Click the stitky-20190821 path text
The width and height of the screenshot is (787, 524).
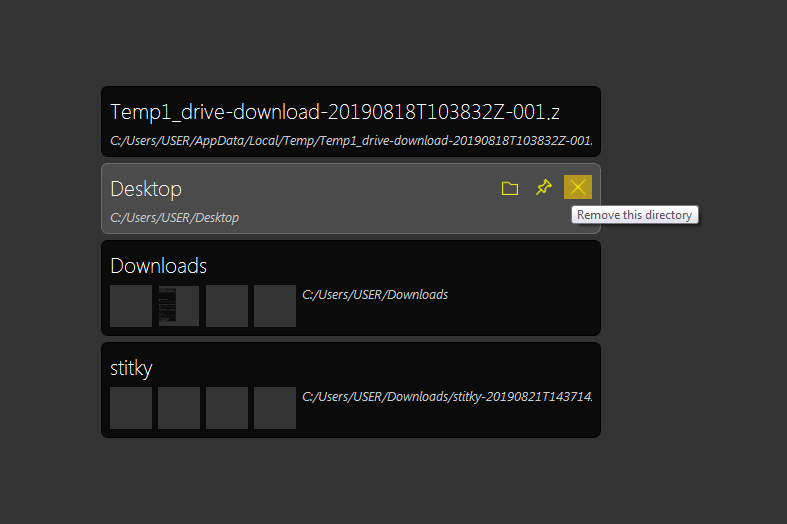click(x=447, y=397)
